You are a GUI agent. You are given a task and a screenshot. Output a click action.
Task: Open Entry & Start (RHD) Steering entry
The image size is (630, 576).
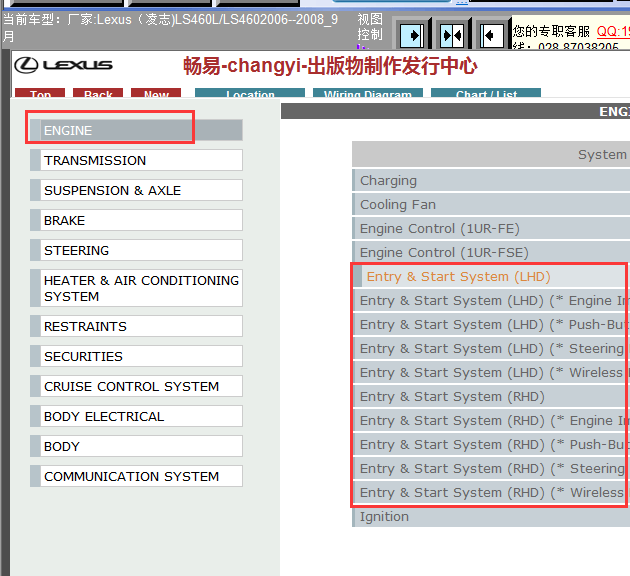491,468
